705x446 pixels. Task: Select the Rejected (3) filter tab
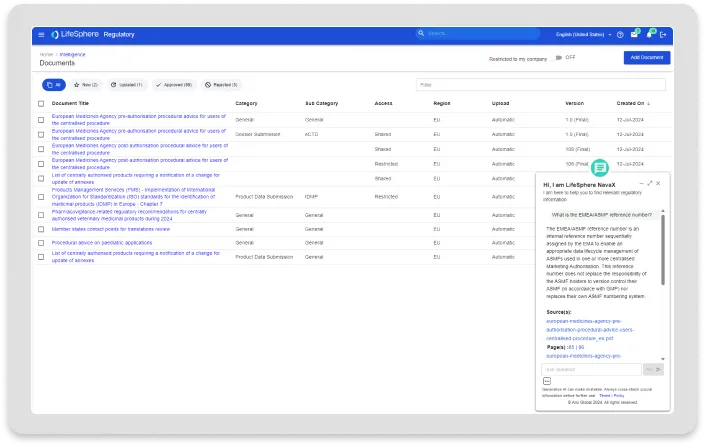pos(222,85)
